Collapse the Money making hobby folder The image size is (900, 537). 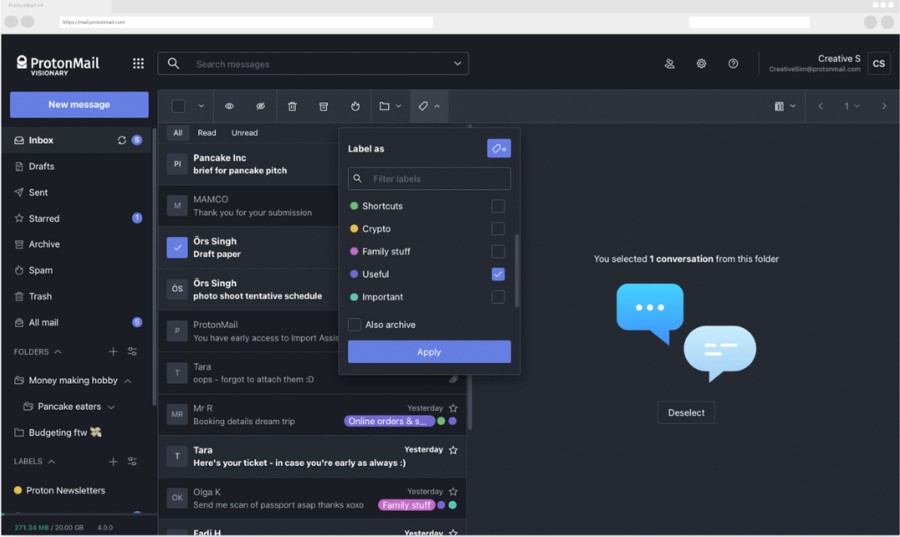127,380
